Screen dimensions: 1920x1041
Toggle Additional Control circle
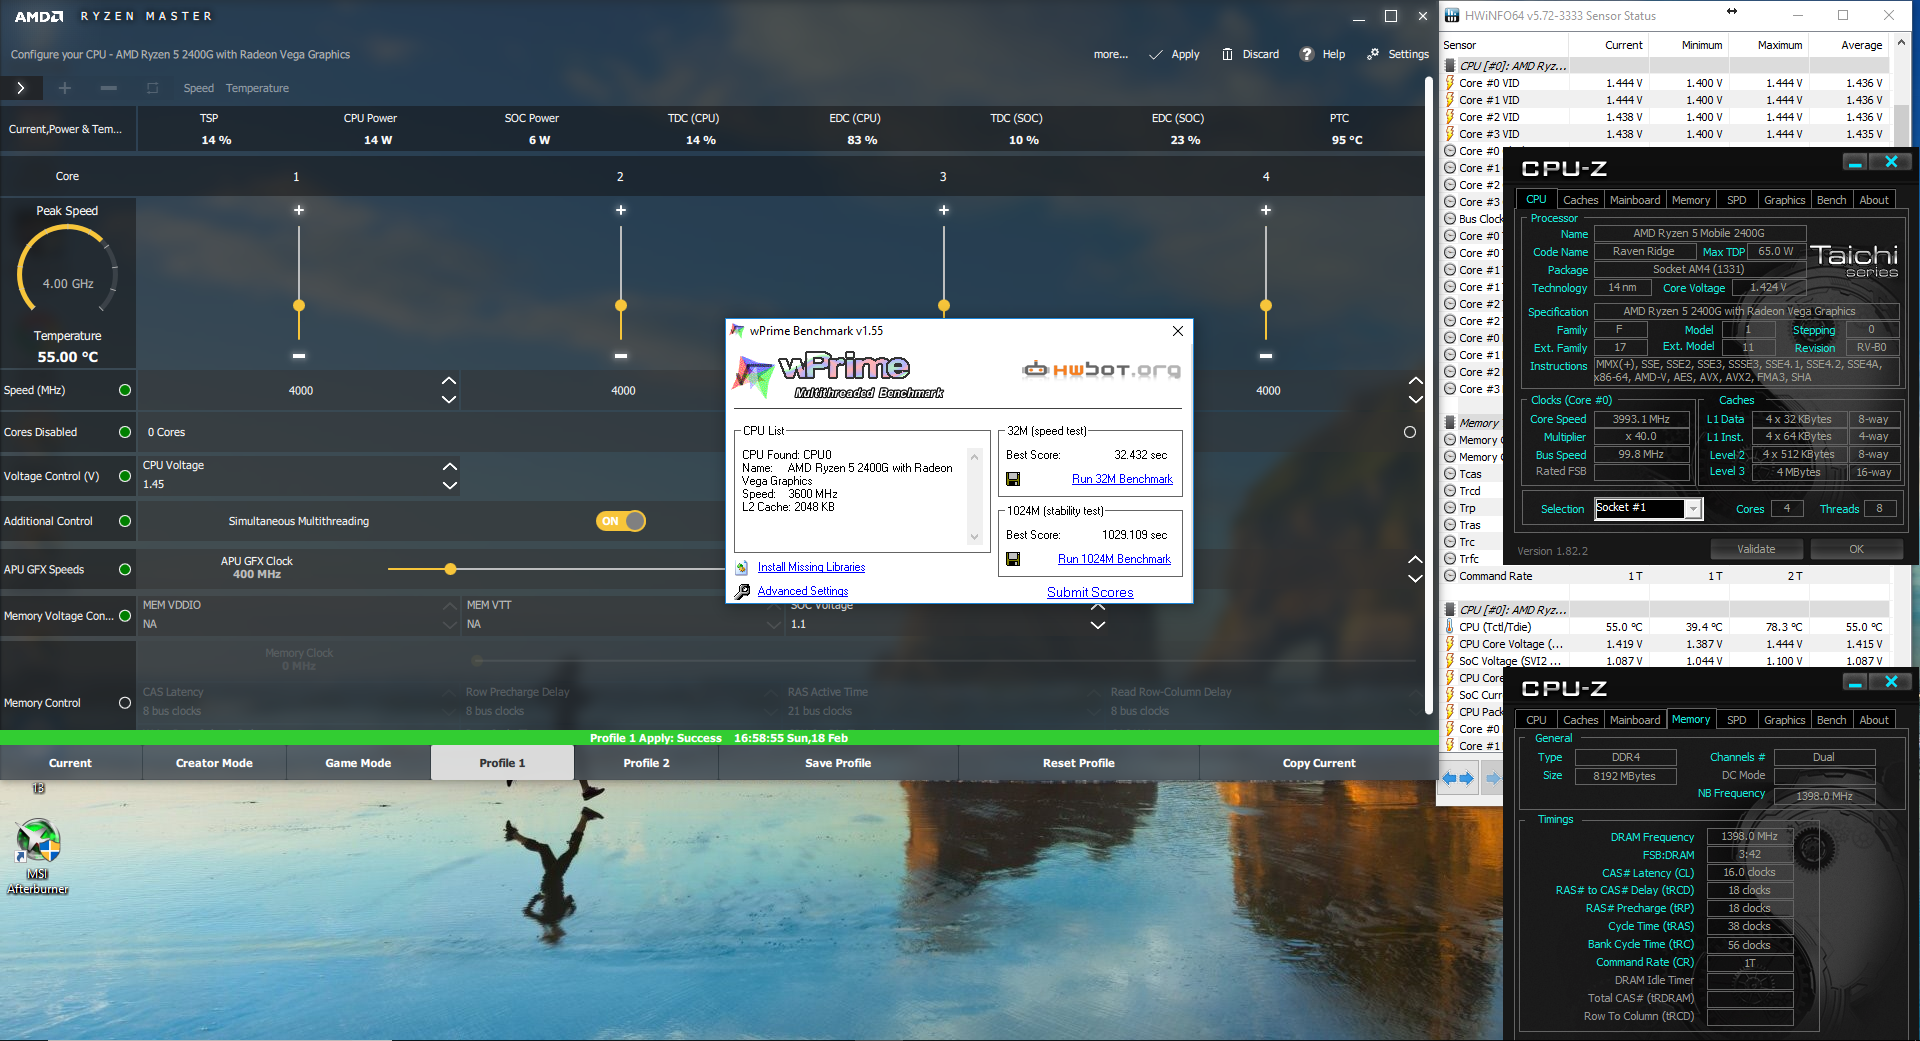click(x=125, y=521)
